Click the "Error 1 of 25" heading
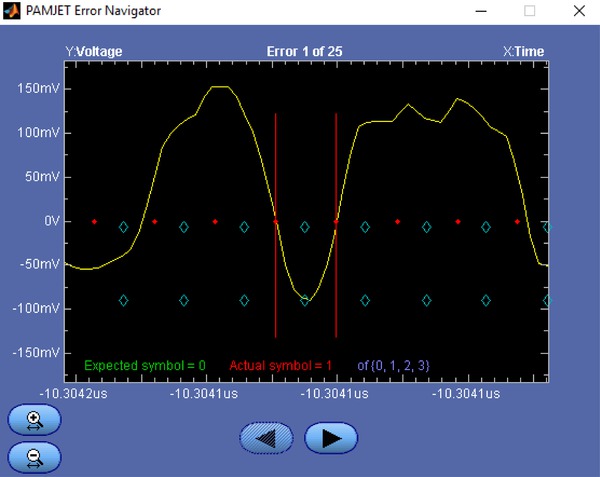The width and height of the screenshot is (600, 477). pos(303,51)
